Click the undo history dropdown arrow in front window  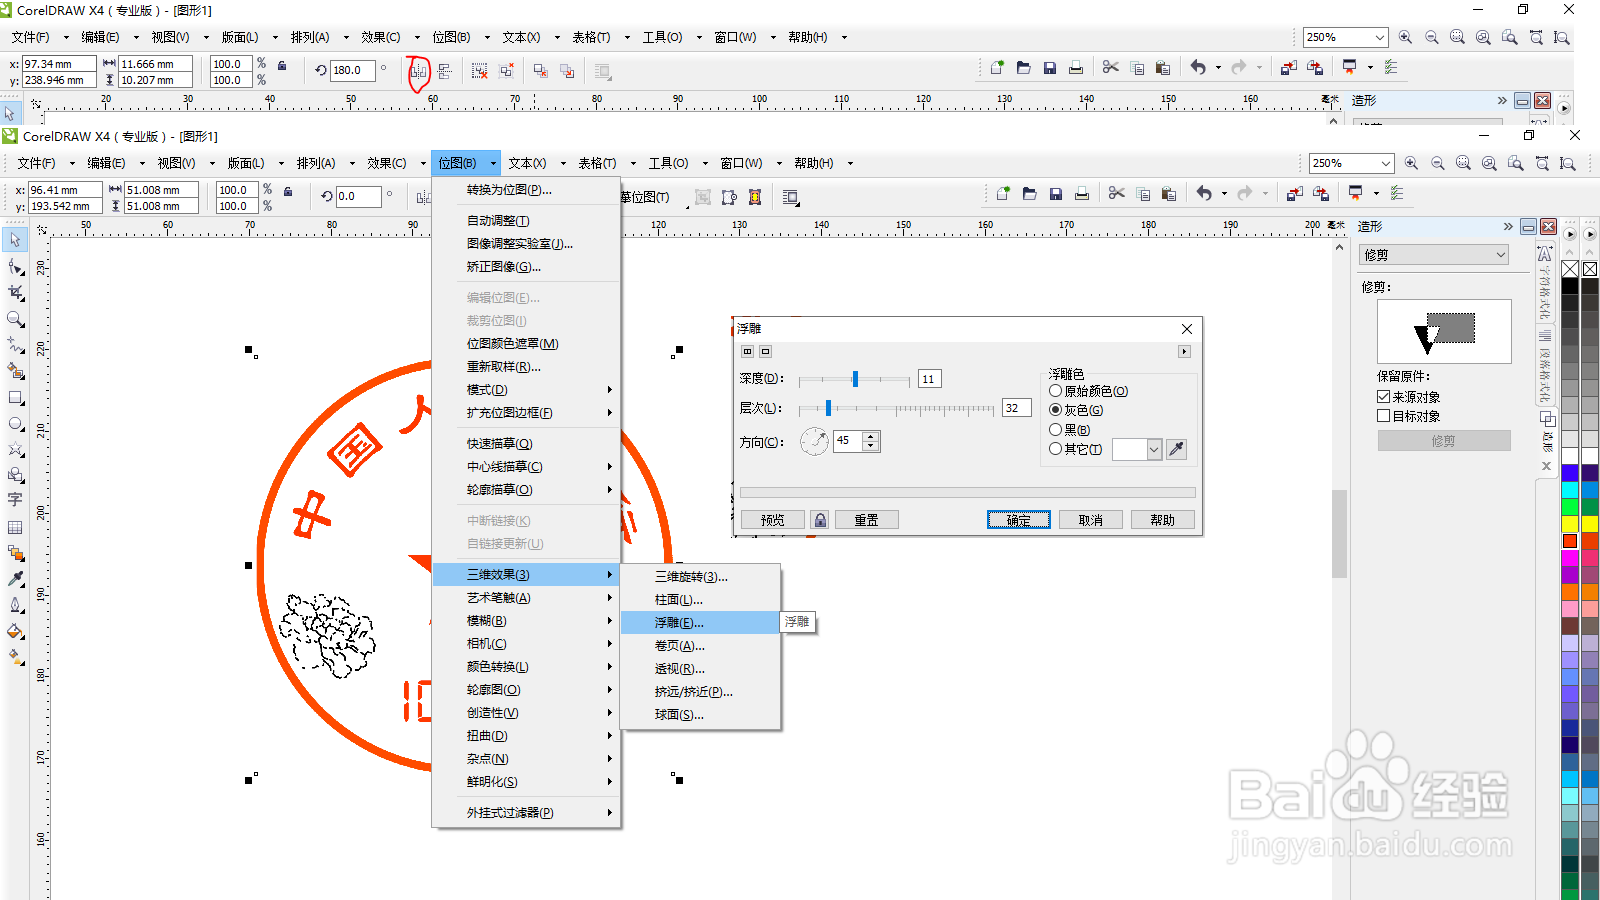(1224, 194)
